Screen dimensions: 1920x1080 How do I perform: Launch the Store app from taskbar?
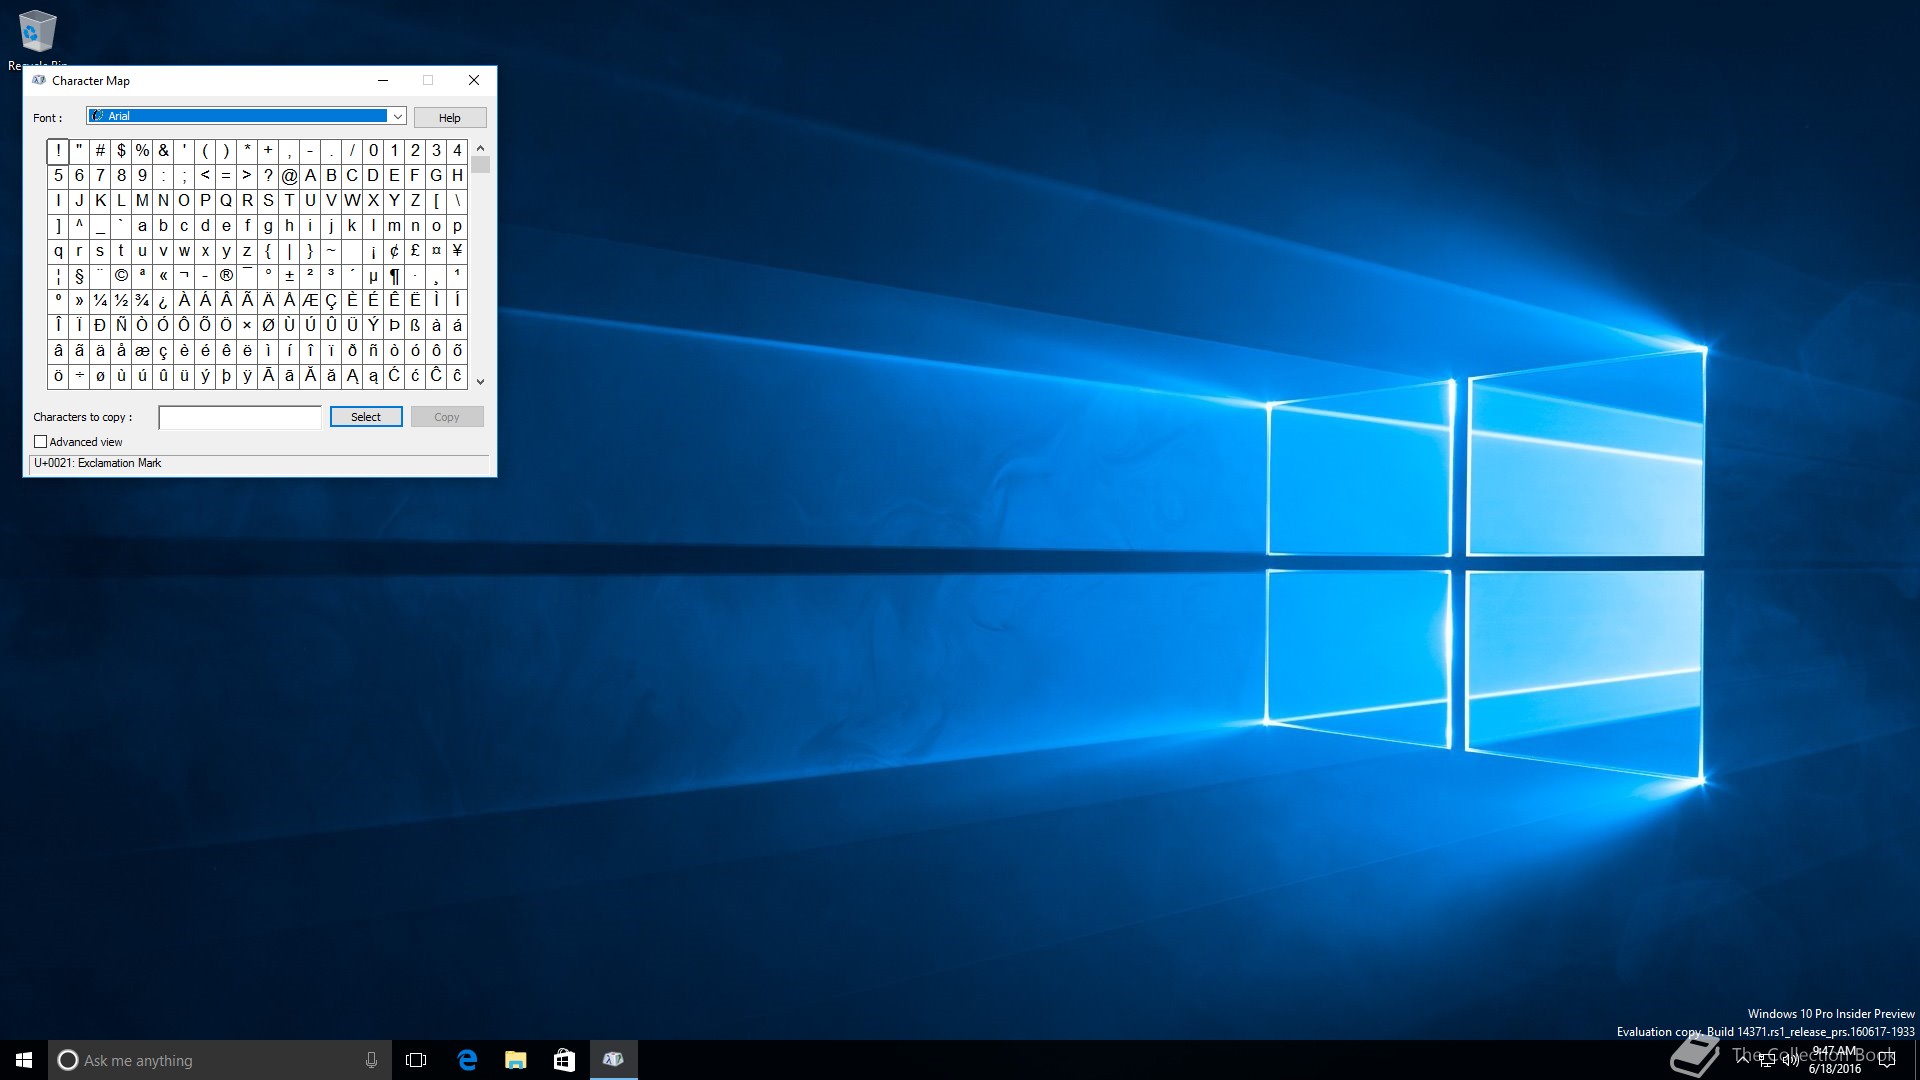pyautogui.click(x=564, y=1060)
